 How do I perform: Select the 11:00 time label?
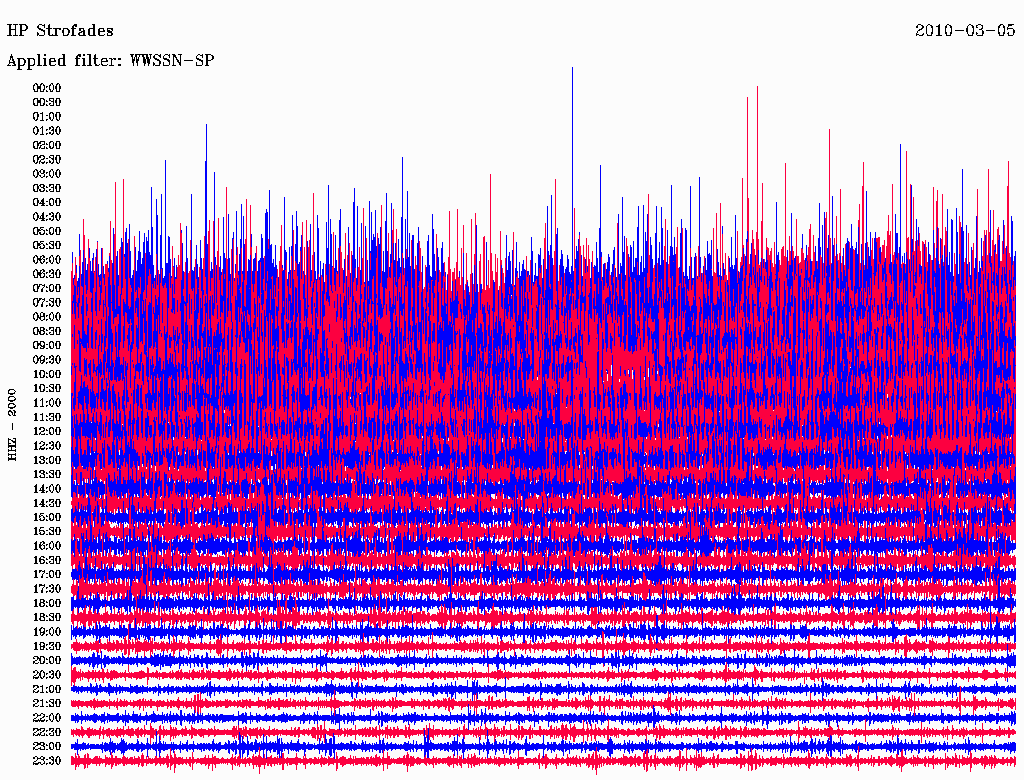pos(47,403)
